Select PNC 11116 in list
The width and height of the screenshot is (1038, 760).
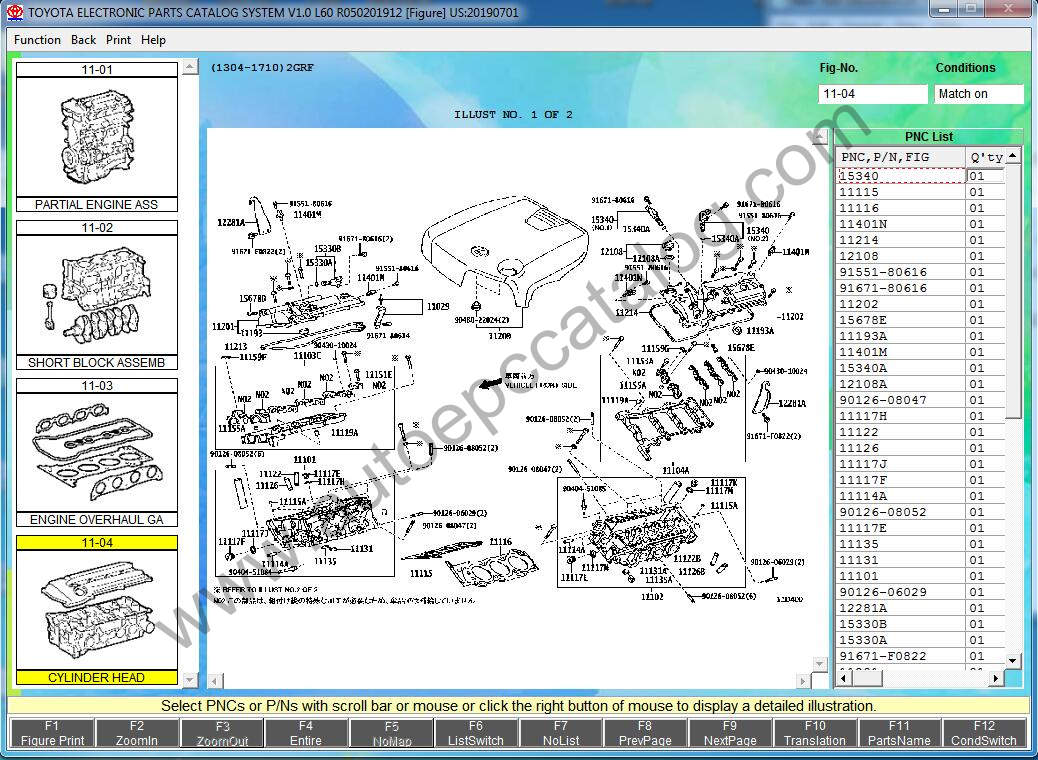pos(920,208)
